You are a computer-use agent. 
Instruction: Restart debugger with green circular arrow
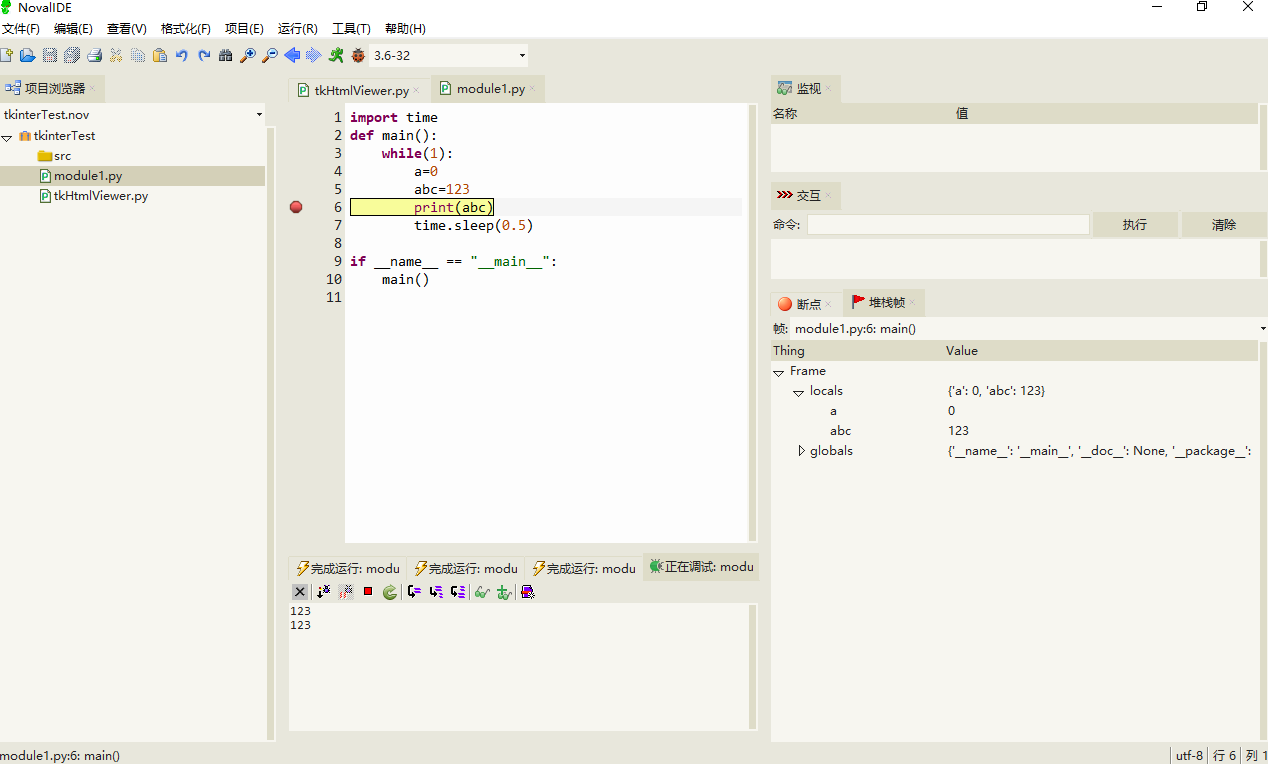[x=390, y=592]
